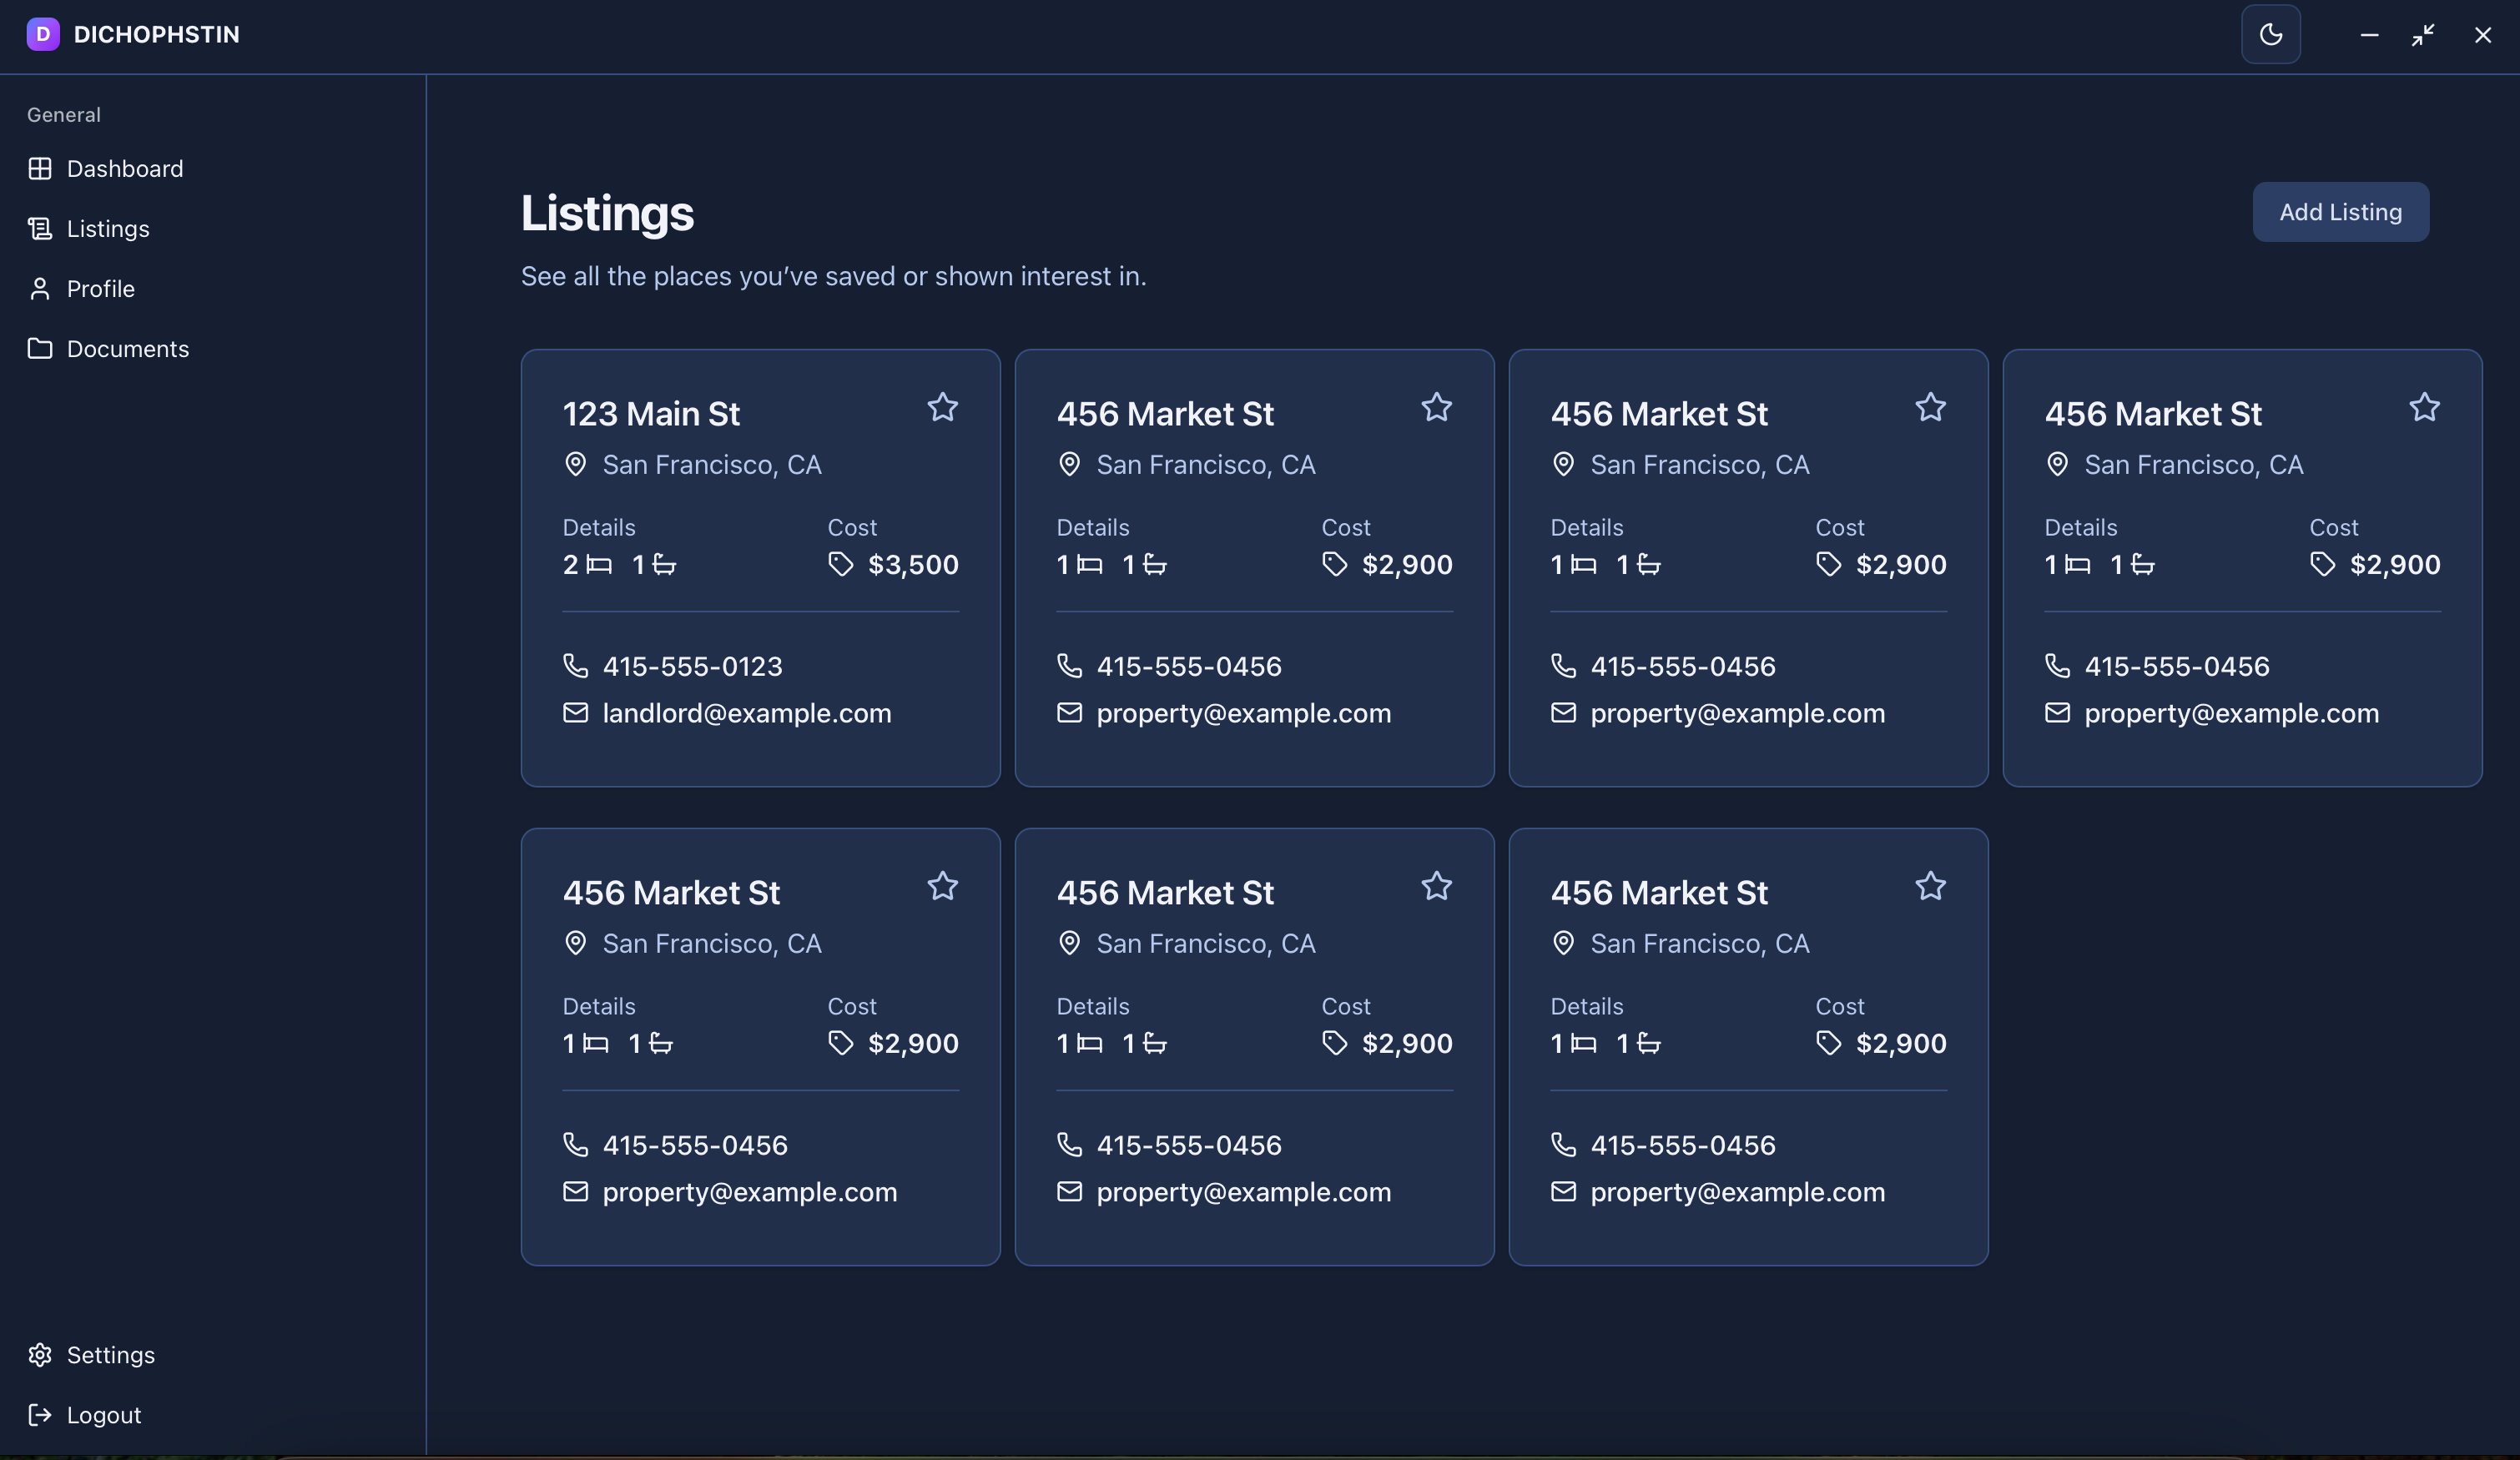Click the purple D app logo
2520x1460 pixels.
click(42, 34)
